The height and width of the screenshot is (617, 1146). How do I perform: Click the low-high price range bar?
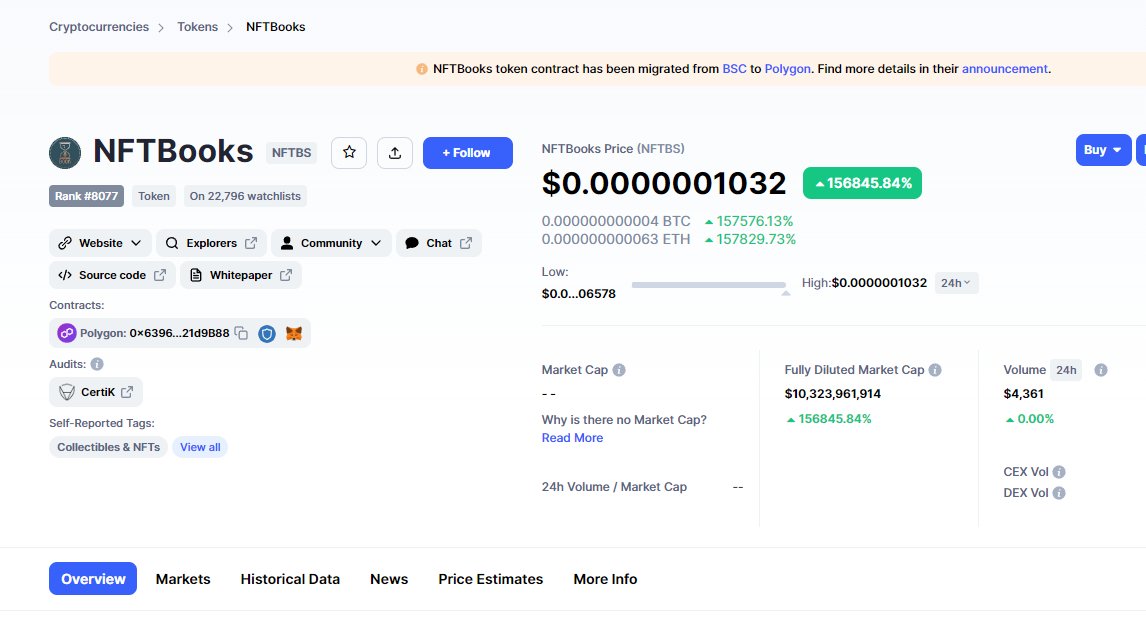pyautogui.click(x=708, y=285)
